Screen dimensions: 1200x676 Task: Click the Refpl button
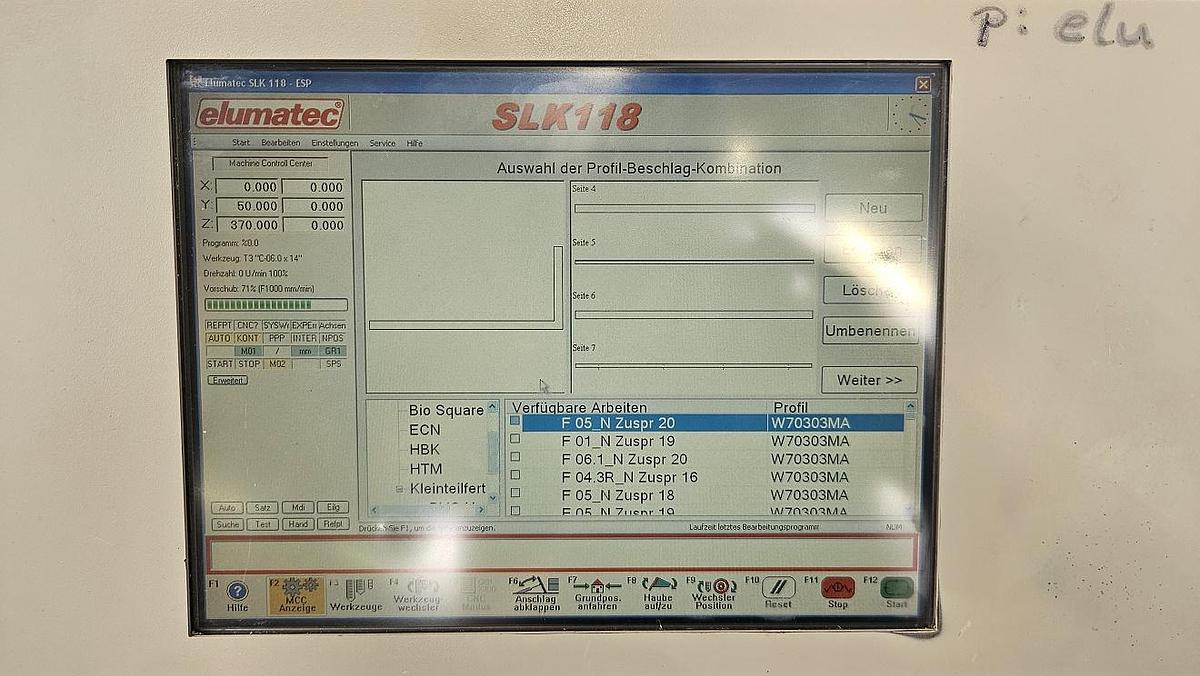tap(333, 524)
